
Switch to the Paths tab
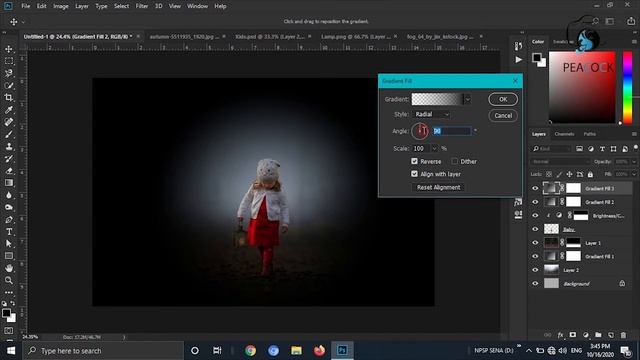589,134
